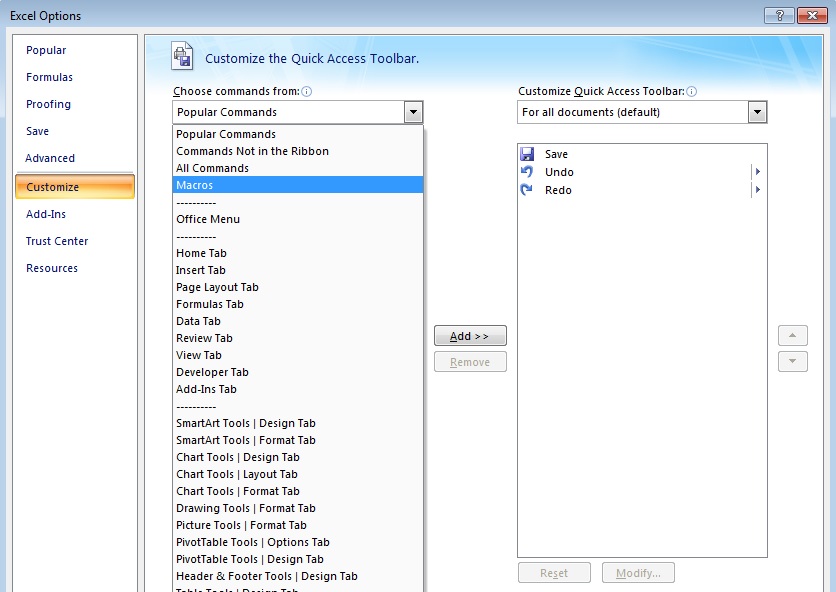Click the Undo arrow icon in toolbar list
The image size is (836, 592).
tap(527, 172)
